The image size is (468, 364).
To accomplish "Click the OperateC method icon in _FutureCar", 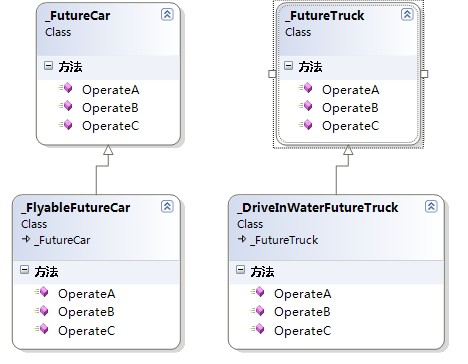I will pos(66,125).
